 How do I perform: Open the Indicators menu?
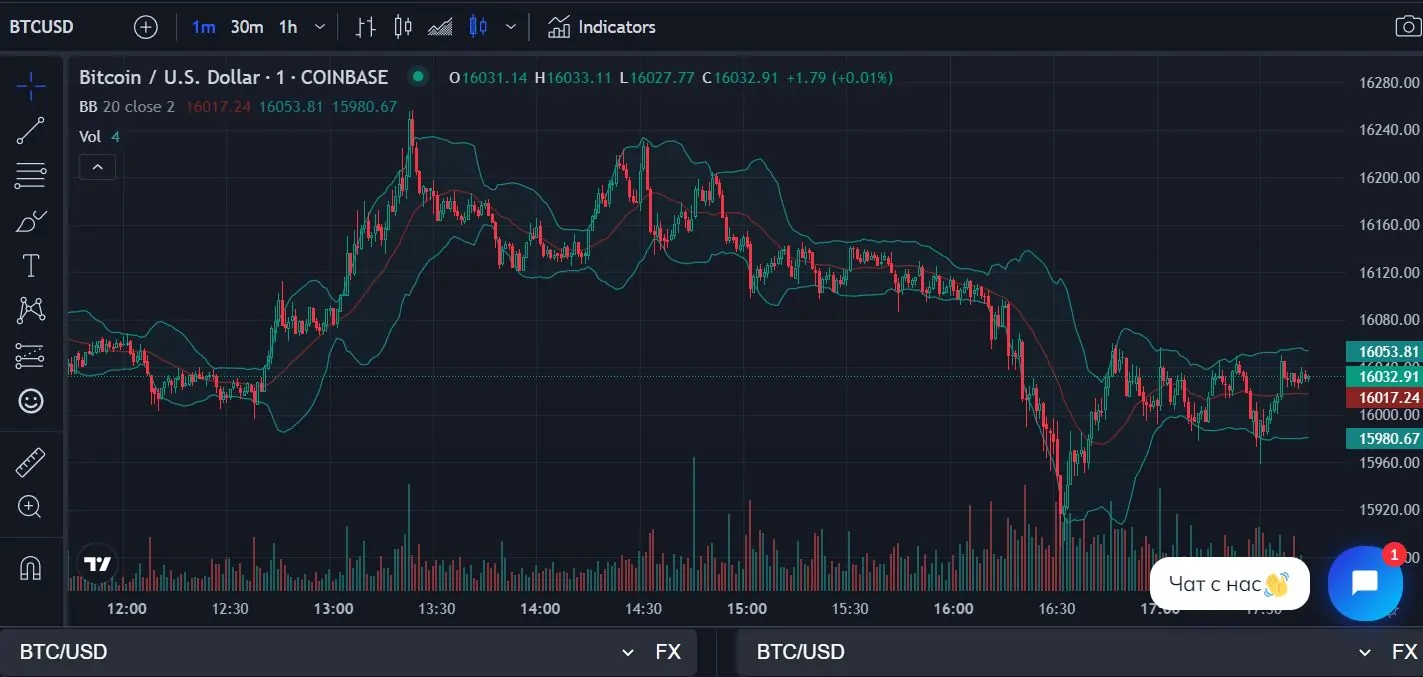tap(602, 27)
